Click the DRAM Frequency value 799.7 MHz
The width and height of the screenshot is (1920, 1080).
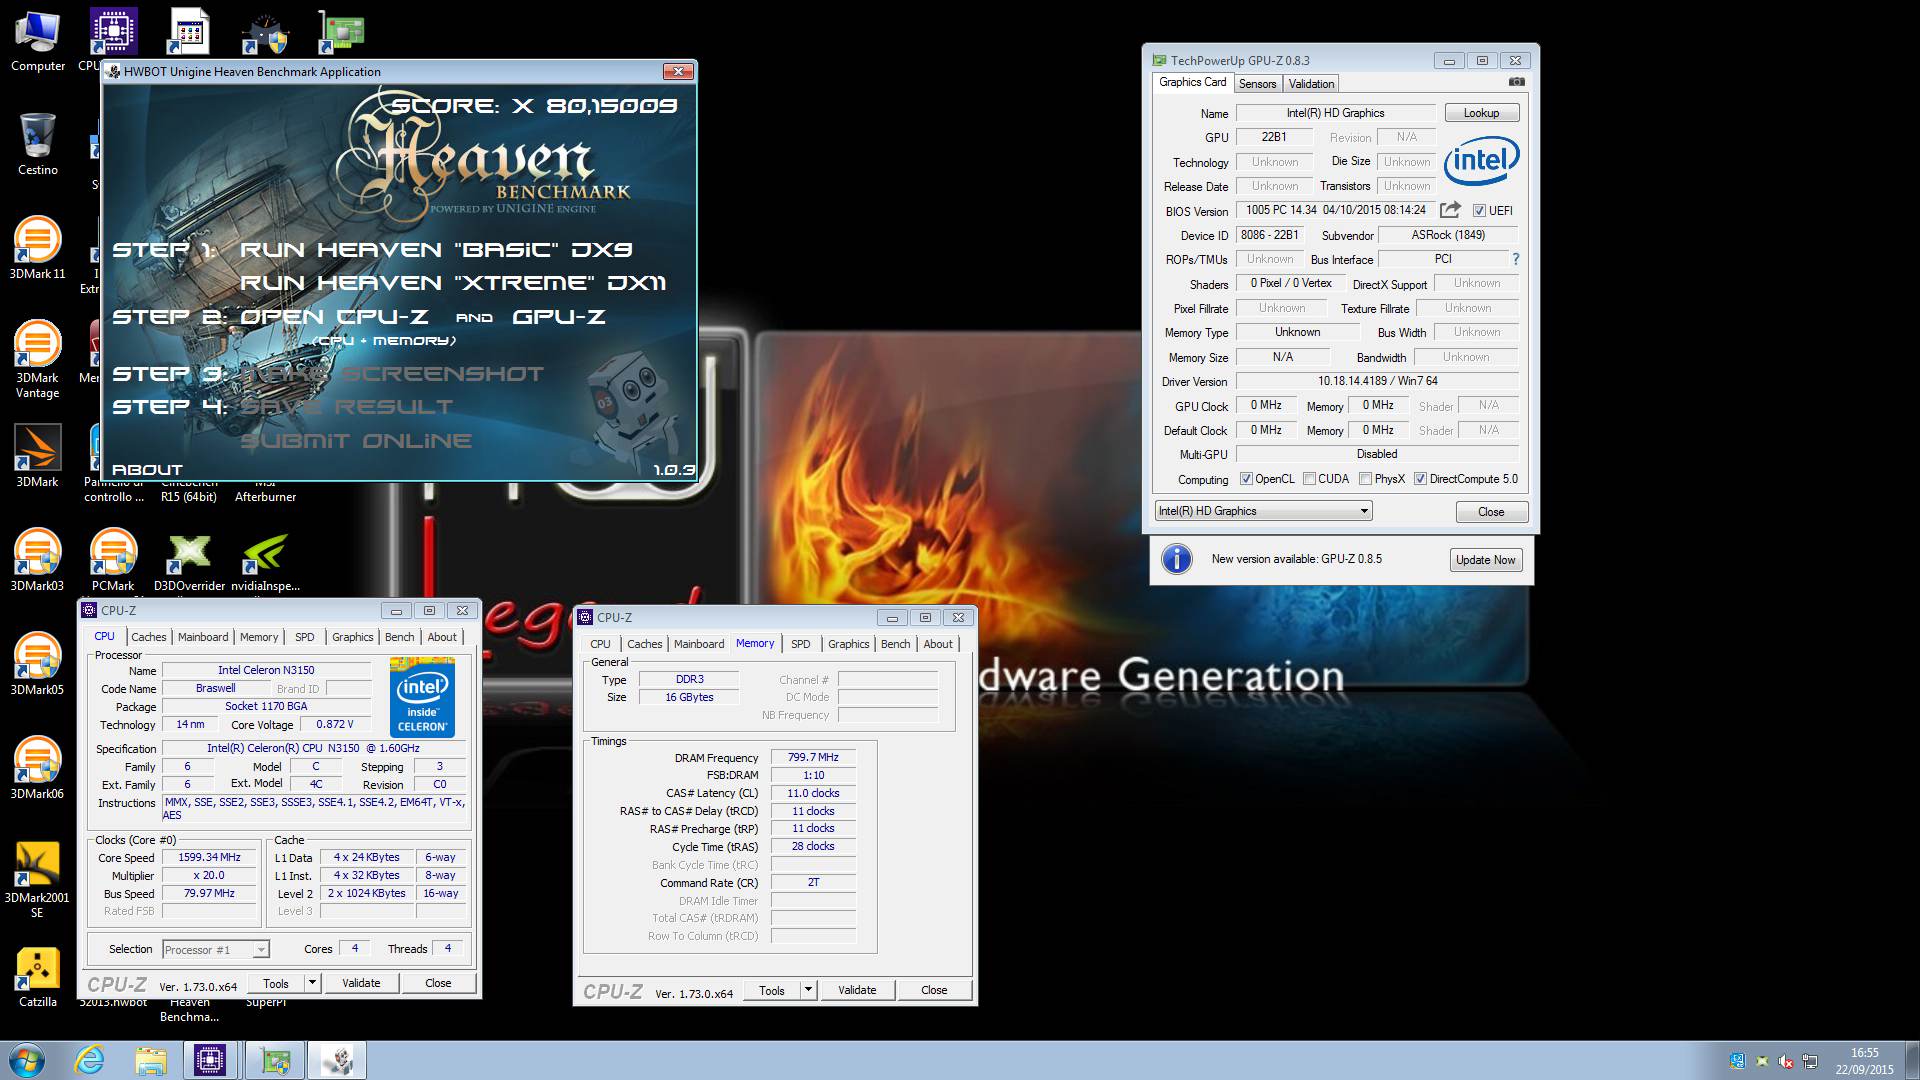[x=813, y=757]
